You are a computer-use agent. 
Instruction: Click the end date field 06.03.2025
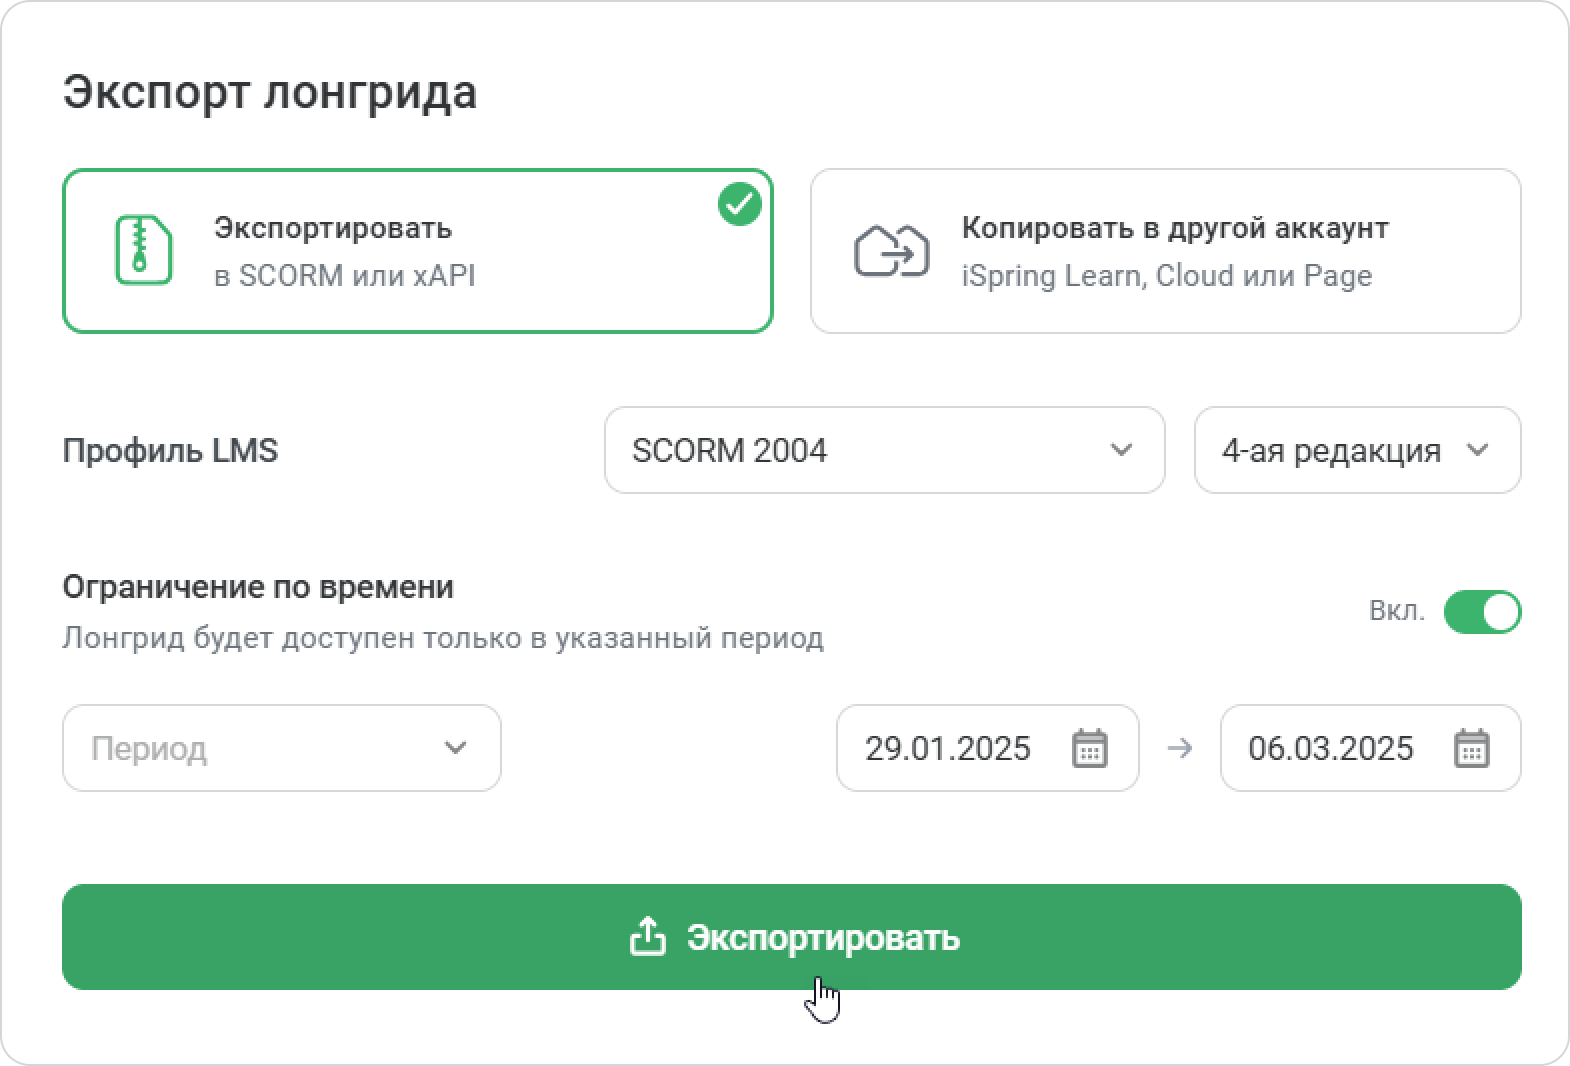click(1370, 748)
